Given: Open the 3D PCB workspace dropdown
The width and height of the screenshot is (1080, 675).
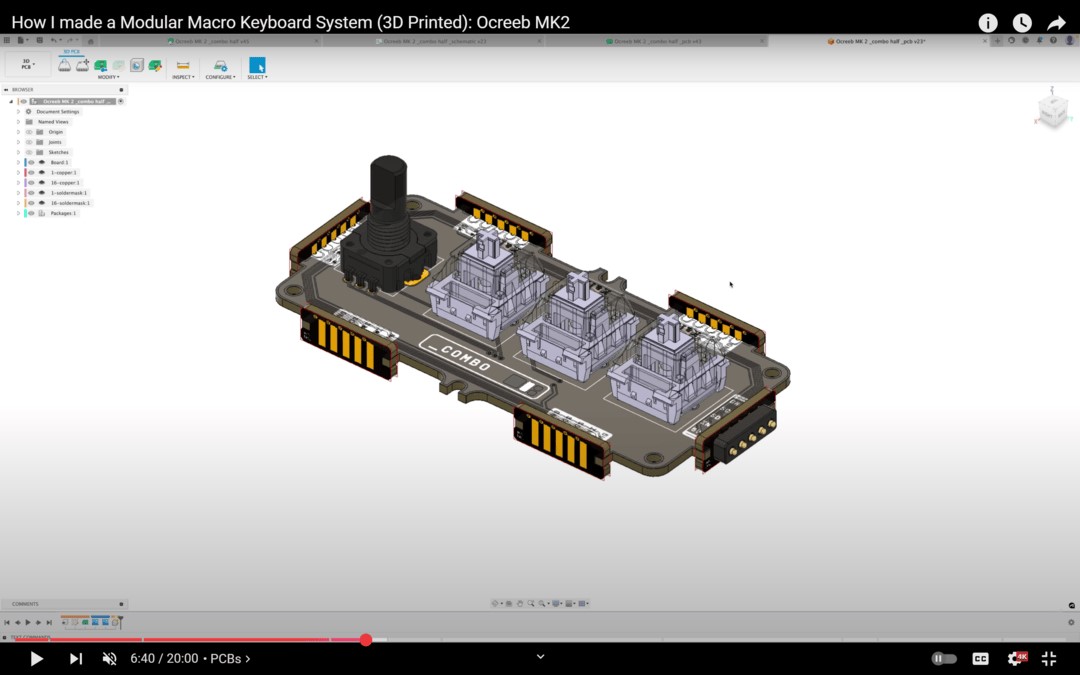Looking at the screenshot, I should coord(28,64).
